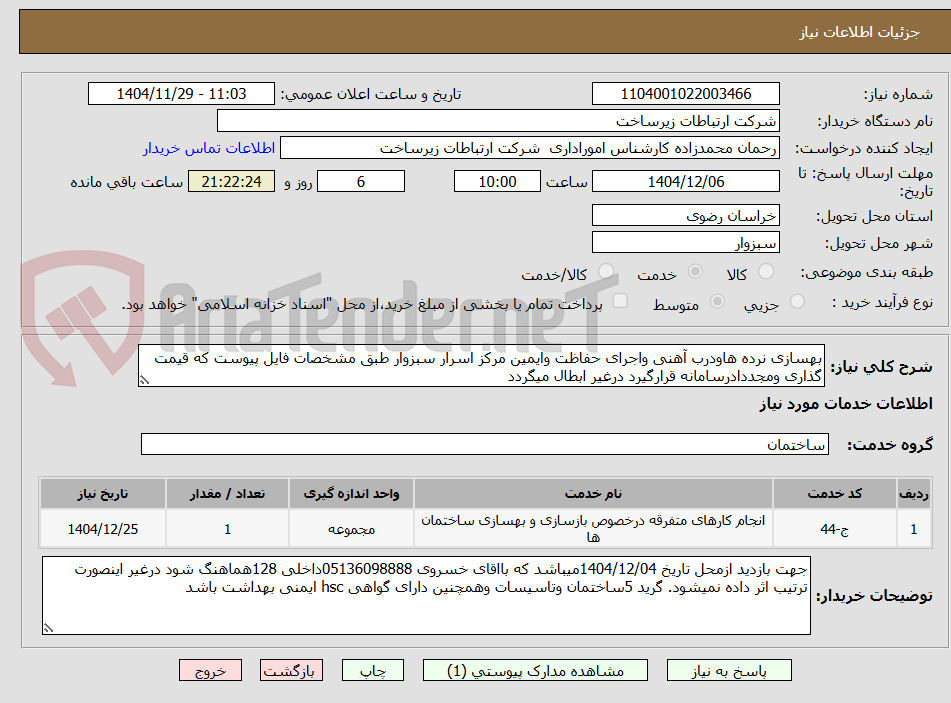Click the remaining time field 21:22:24
The image size is (951, 703).
pyautogui.click(x=231, y=181)
